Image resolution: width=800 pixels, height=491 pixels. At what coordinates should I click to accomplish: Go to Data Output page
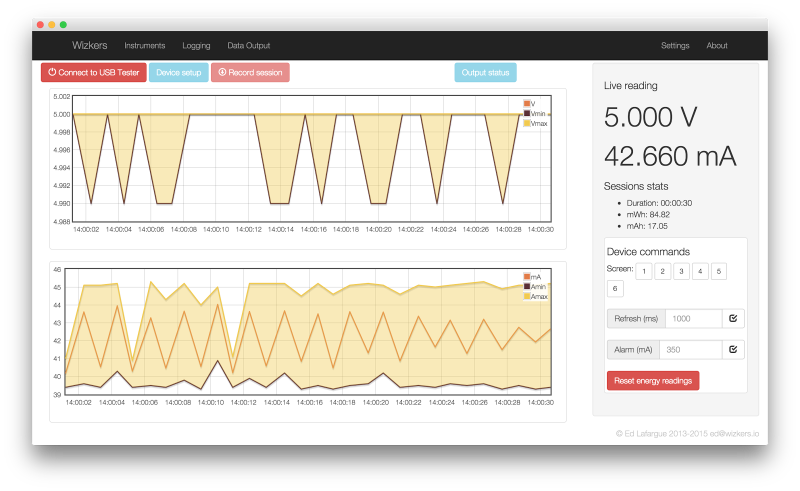[248, 45]
